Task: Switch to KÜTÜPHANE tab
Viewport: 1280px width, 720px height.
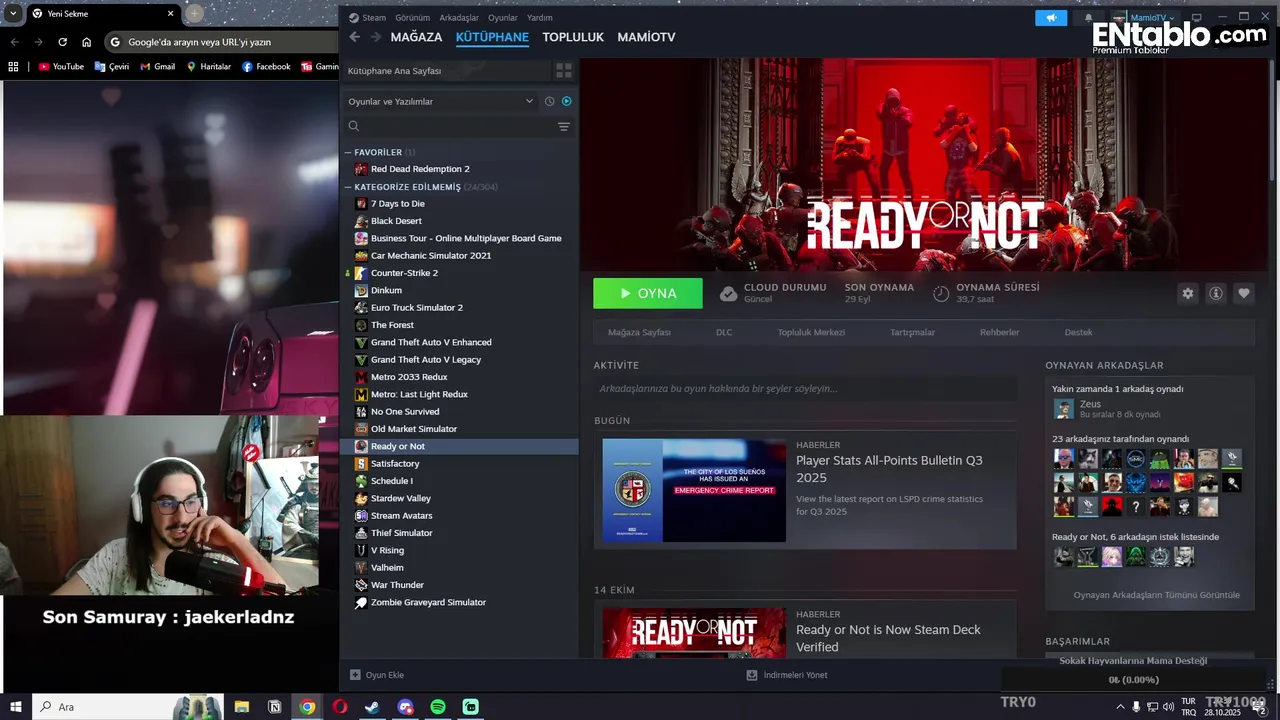Action: (x=492, y=37)
